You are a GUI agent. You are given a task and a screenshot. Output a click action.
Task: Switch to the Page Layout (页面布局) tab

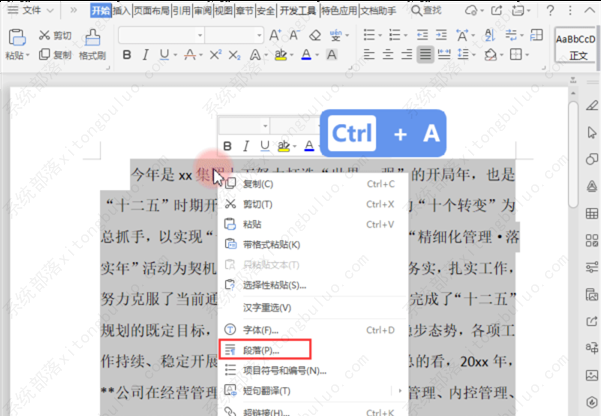(x=151, y=11)
